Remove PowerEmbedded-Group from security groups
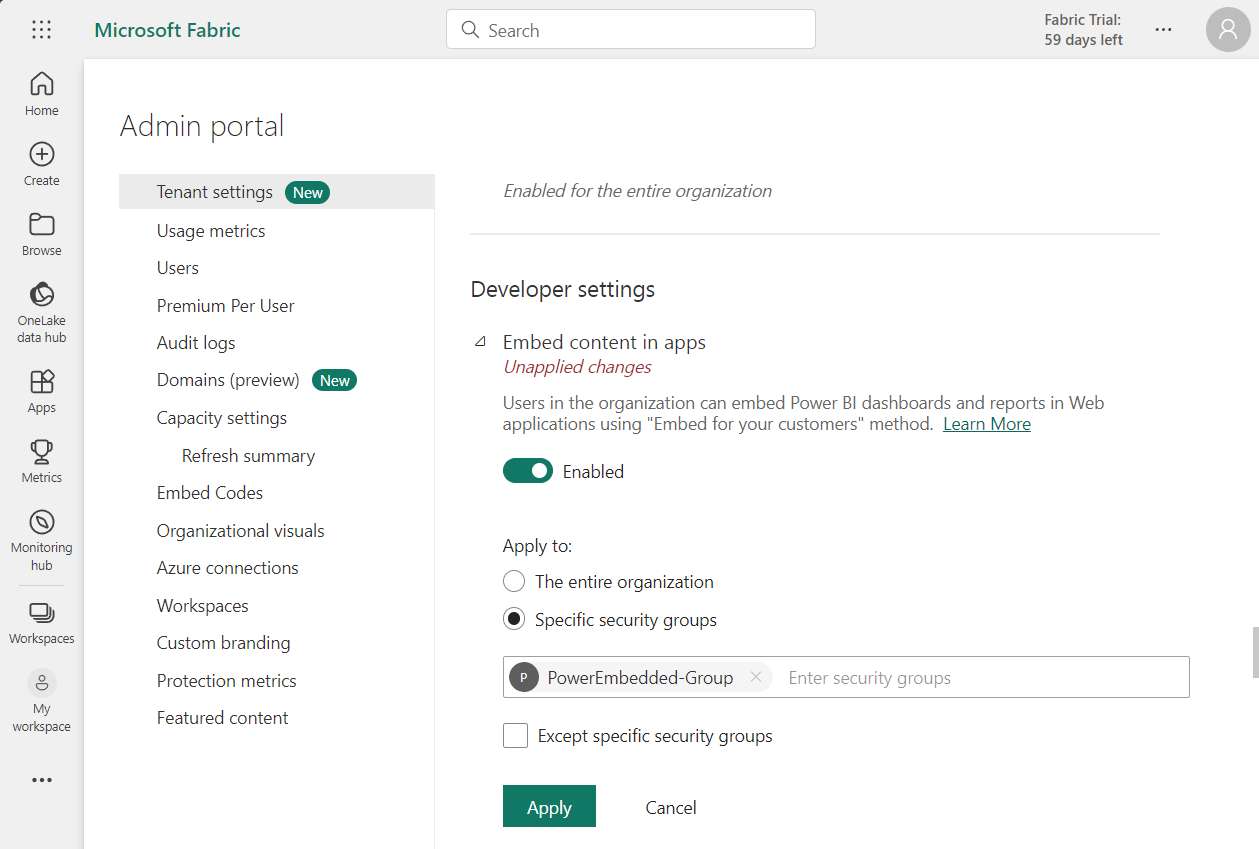This screenshot has height=849, width=1259. point(756,677)
